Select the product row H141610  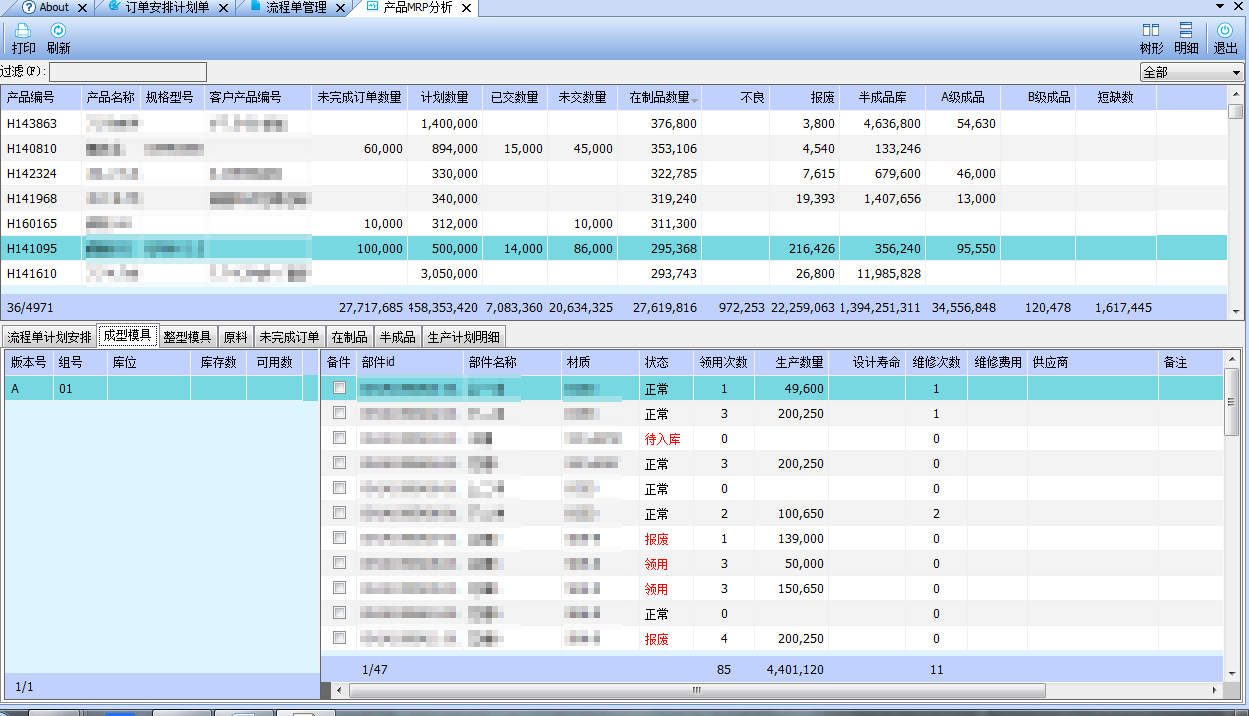coord(32,273)
